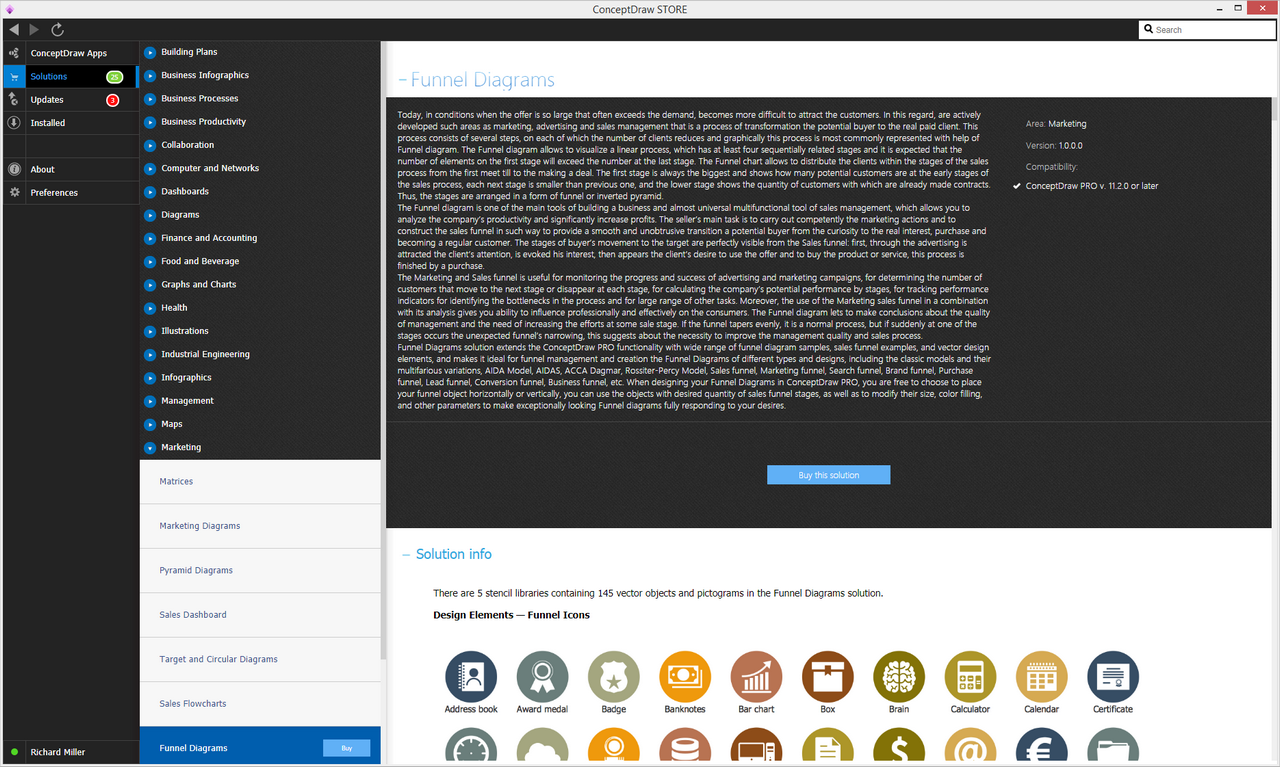Image resolution: width=1280 pixels, height=767 pixels.
Task: Select the Certificate icon
Action: 1113,676
